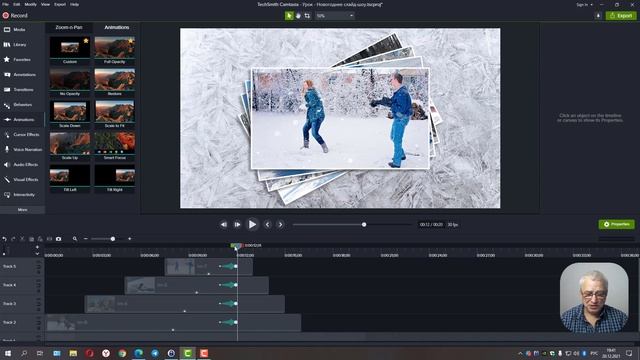This screenshot has width=640, height=360.
Task: Select the arrow Edit mode tool
Action: tap(289, 16)
